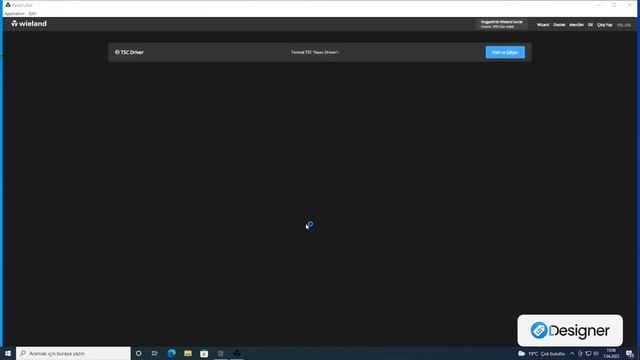Screen dimensions: 640x360
Task: Click the network icon in the system tray
Action: click(588, 353)
